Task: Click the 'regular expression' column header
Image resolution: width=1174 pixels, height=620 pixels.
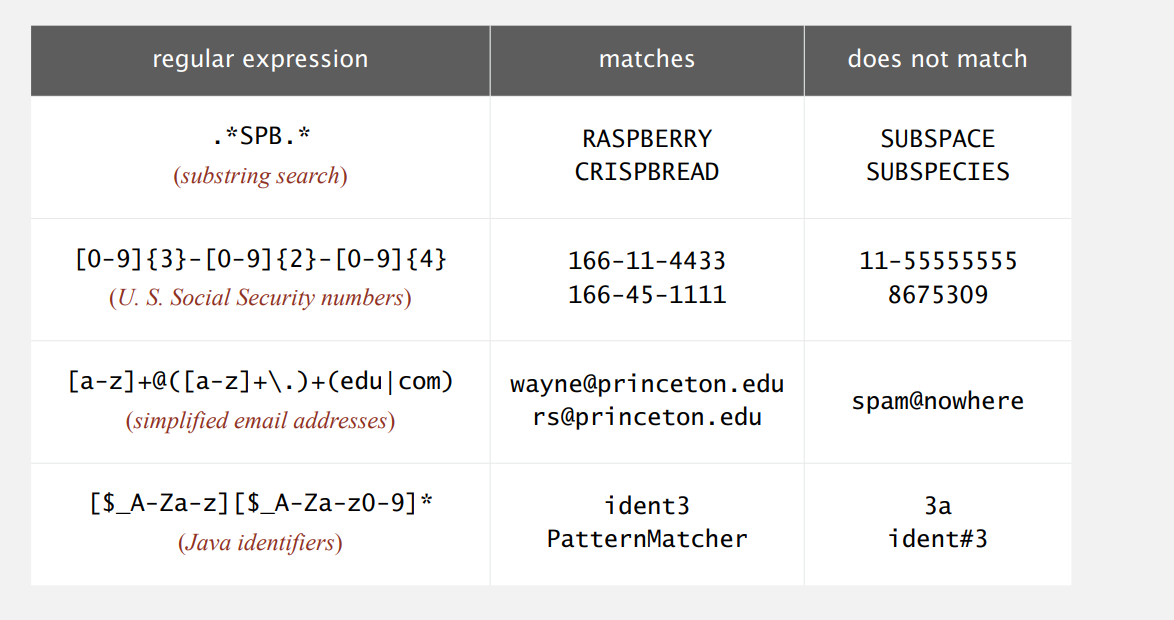Action: (x=260, y=60)
